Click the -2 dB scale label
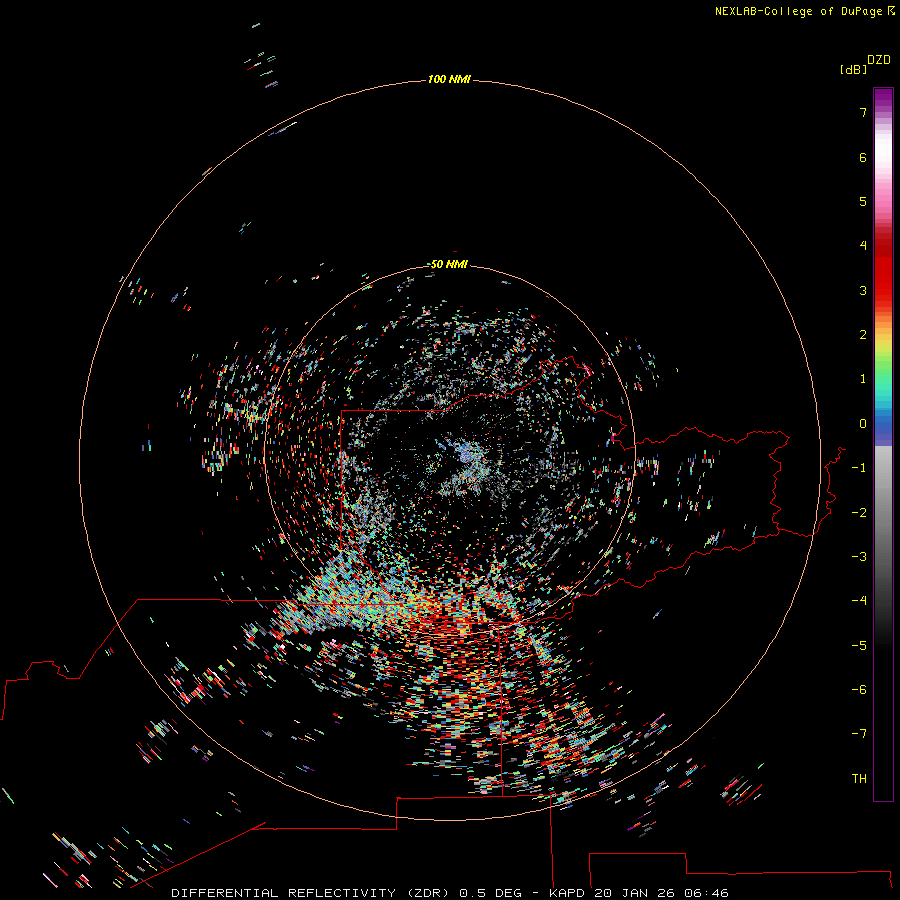Image resolution: width=900 pixels, height=900 pixels. [859, 512]
